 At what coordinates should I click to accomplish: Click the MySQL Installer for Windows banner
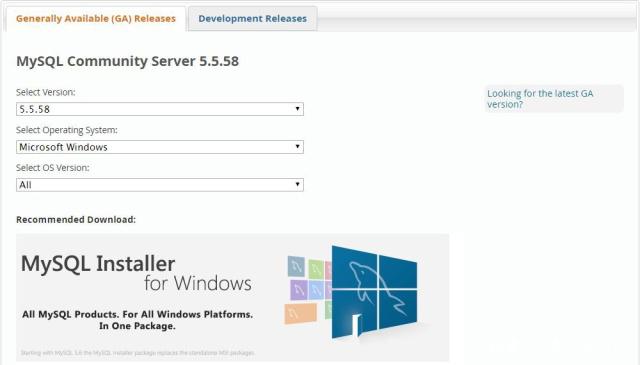pos(233,298)
